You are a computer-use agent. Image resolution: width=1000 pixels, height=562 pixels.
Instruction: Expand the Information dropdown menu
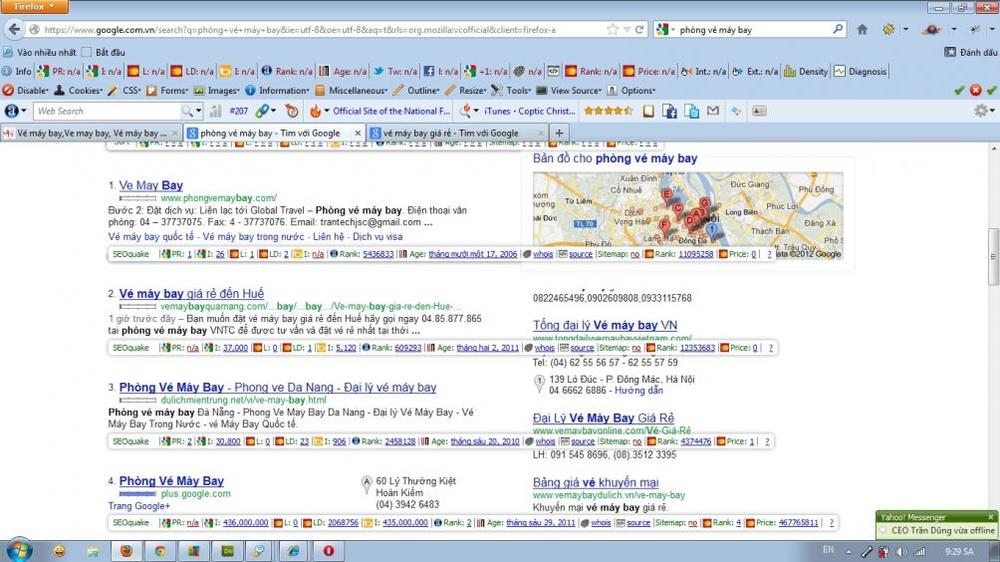277,91
